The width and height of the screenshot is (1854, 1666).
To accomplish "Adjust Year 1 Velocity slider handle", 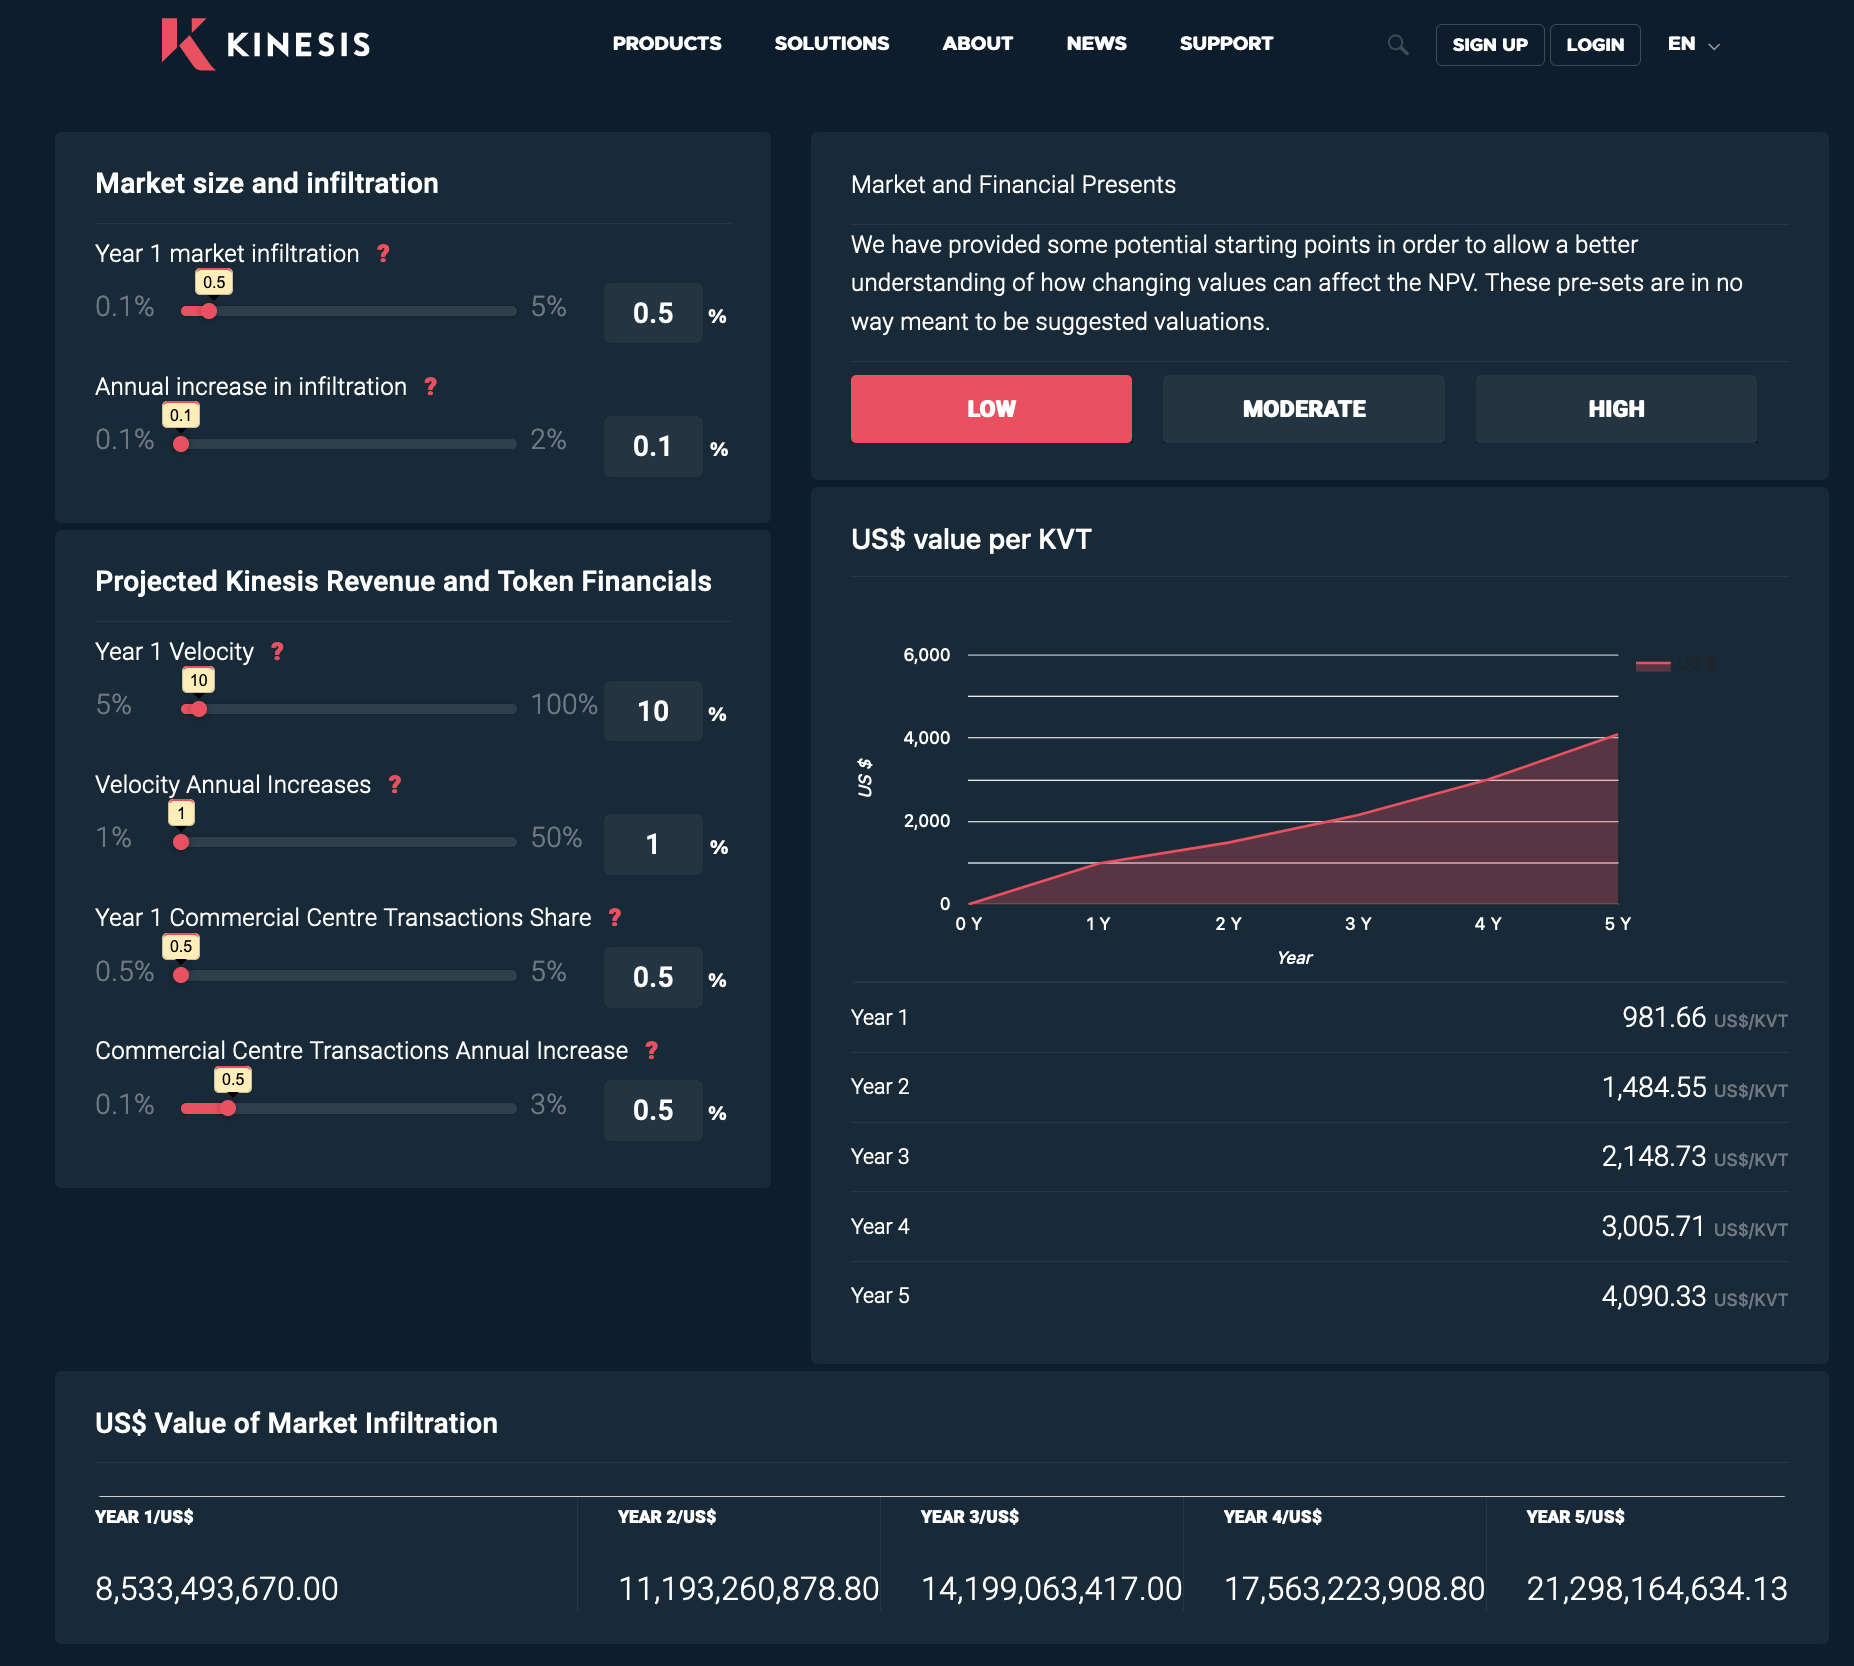I will tap(199, 709).
